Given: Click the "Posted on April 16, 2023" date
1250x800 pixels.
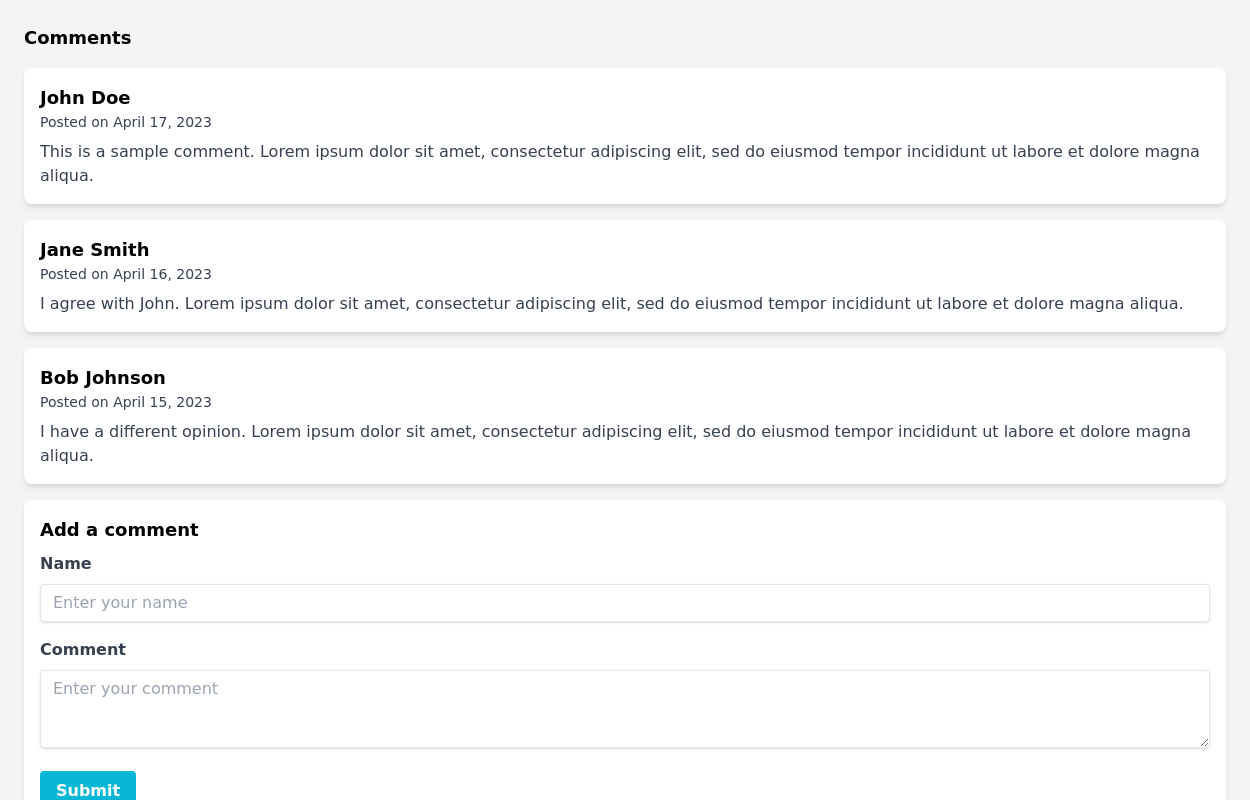Looking at the screenshot, I should coord(126,275).
